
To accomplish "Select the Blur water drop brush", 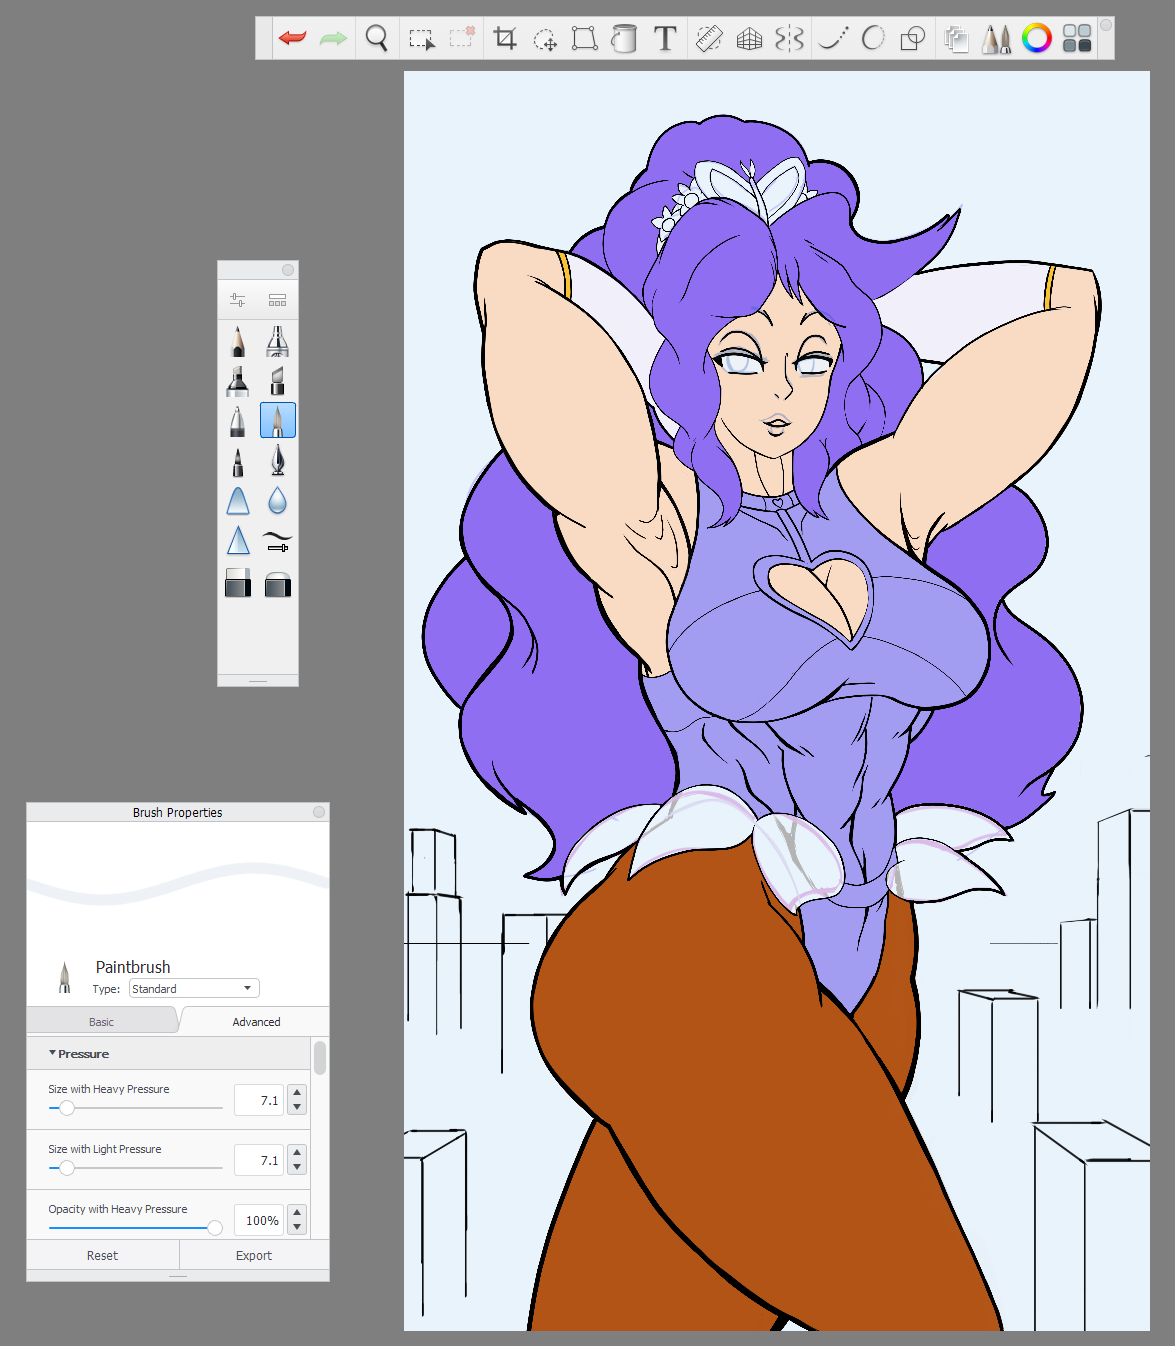I will pos(278,500).
